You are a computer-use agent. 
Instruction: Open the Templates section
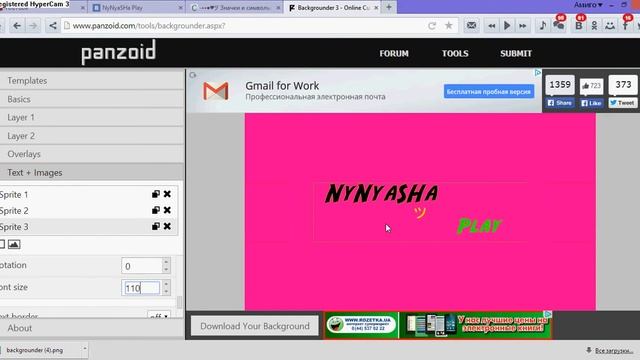(92, 80)
